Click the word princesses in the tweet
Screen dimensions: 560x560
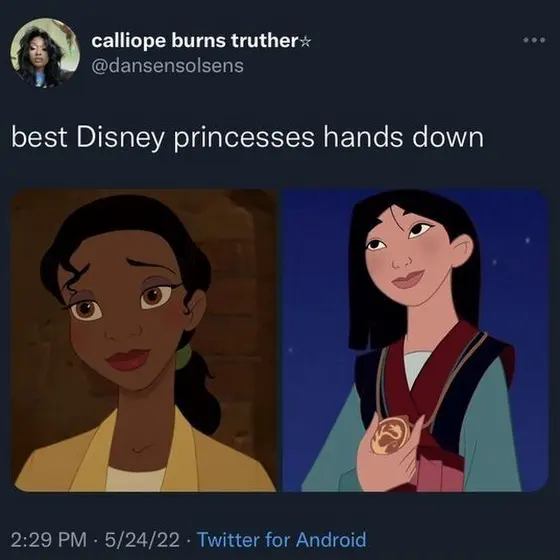click(x=244, y=139)
